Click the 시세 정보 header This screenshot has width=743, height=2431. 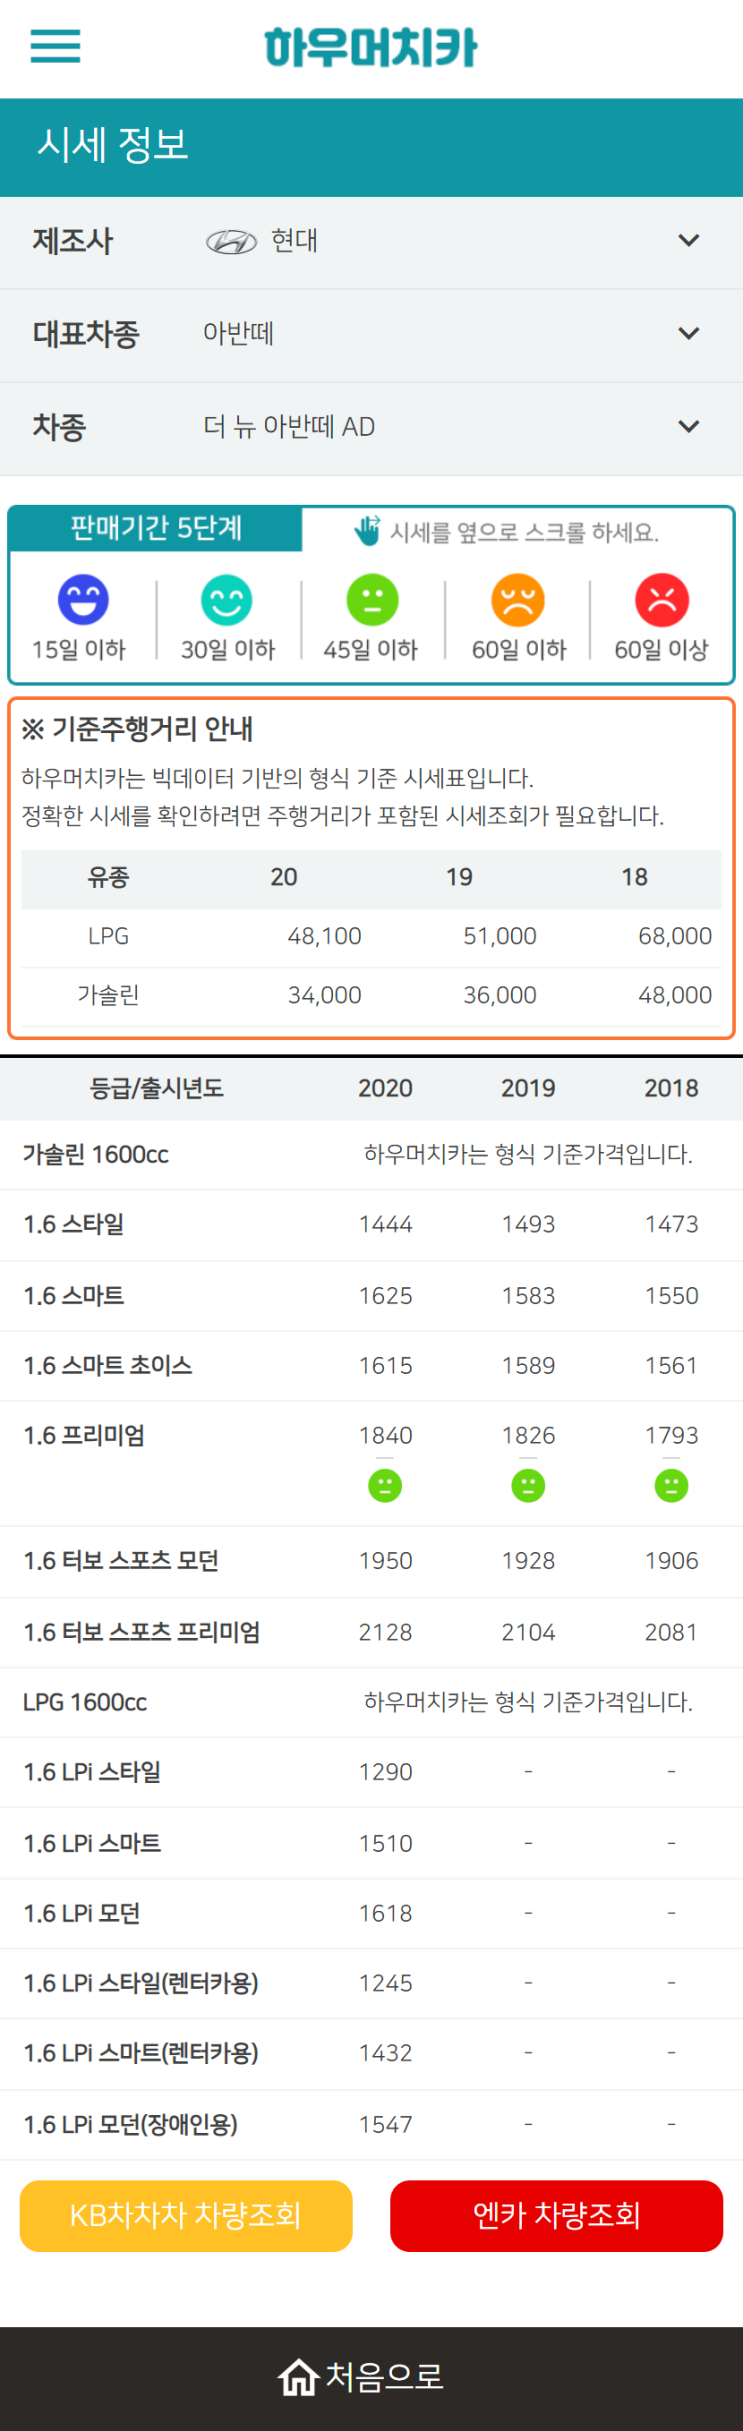tap(113, 145)
